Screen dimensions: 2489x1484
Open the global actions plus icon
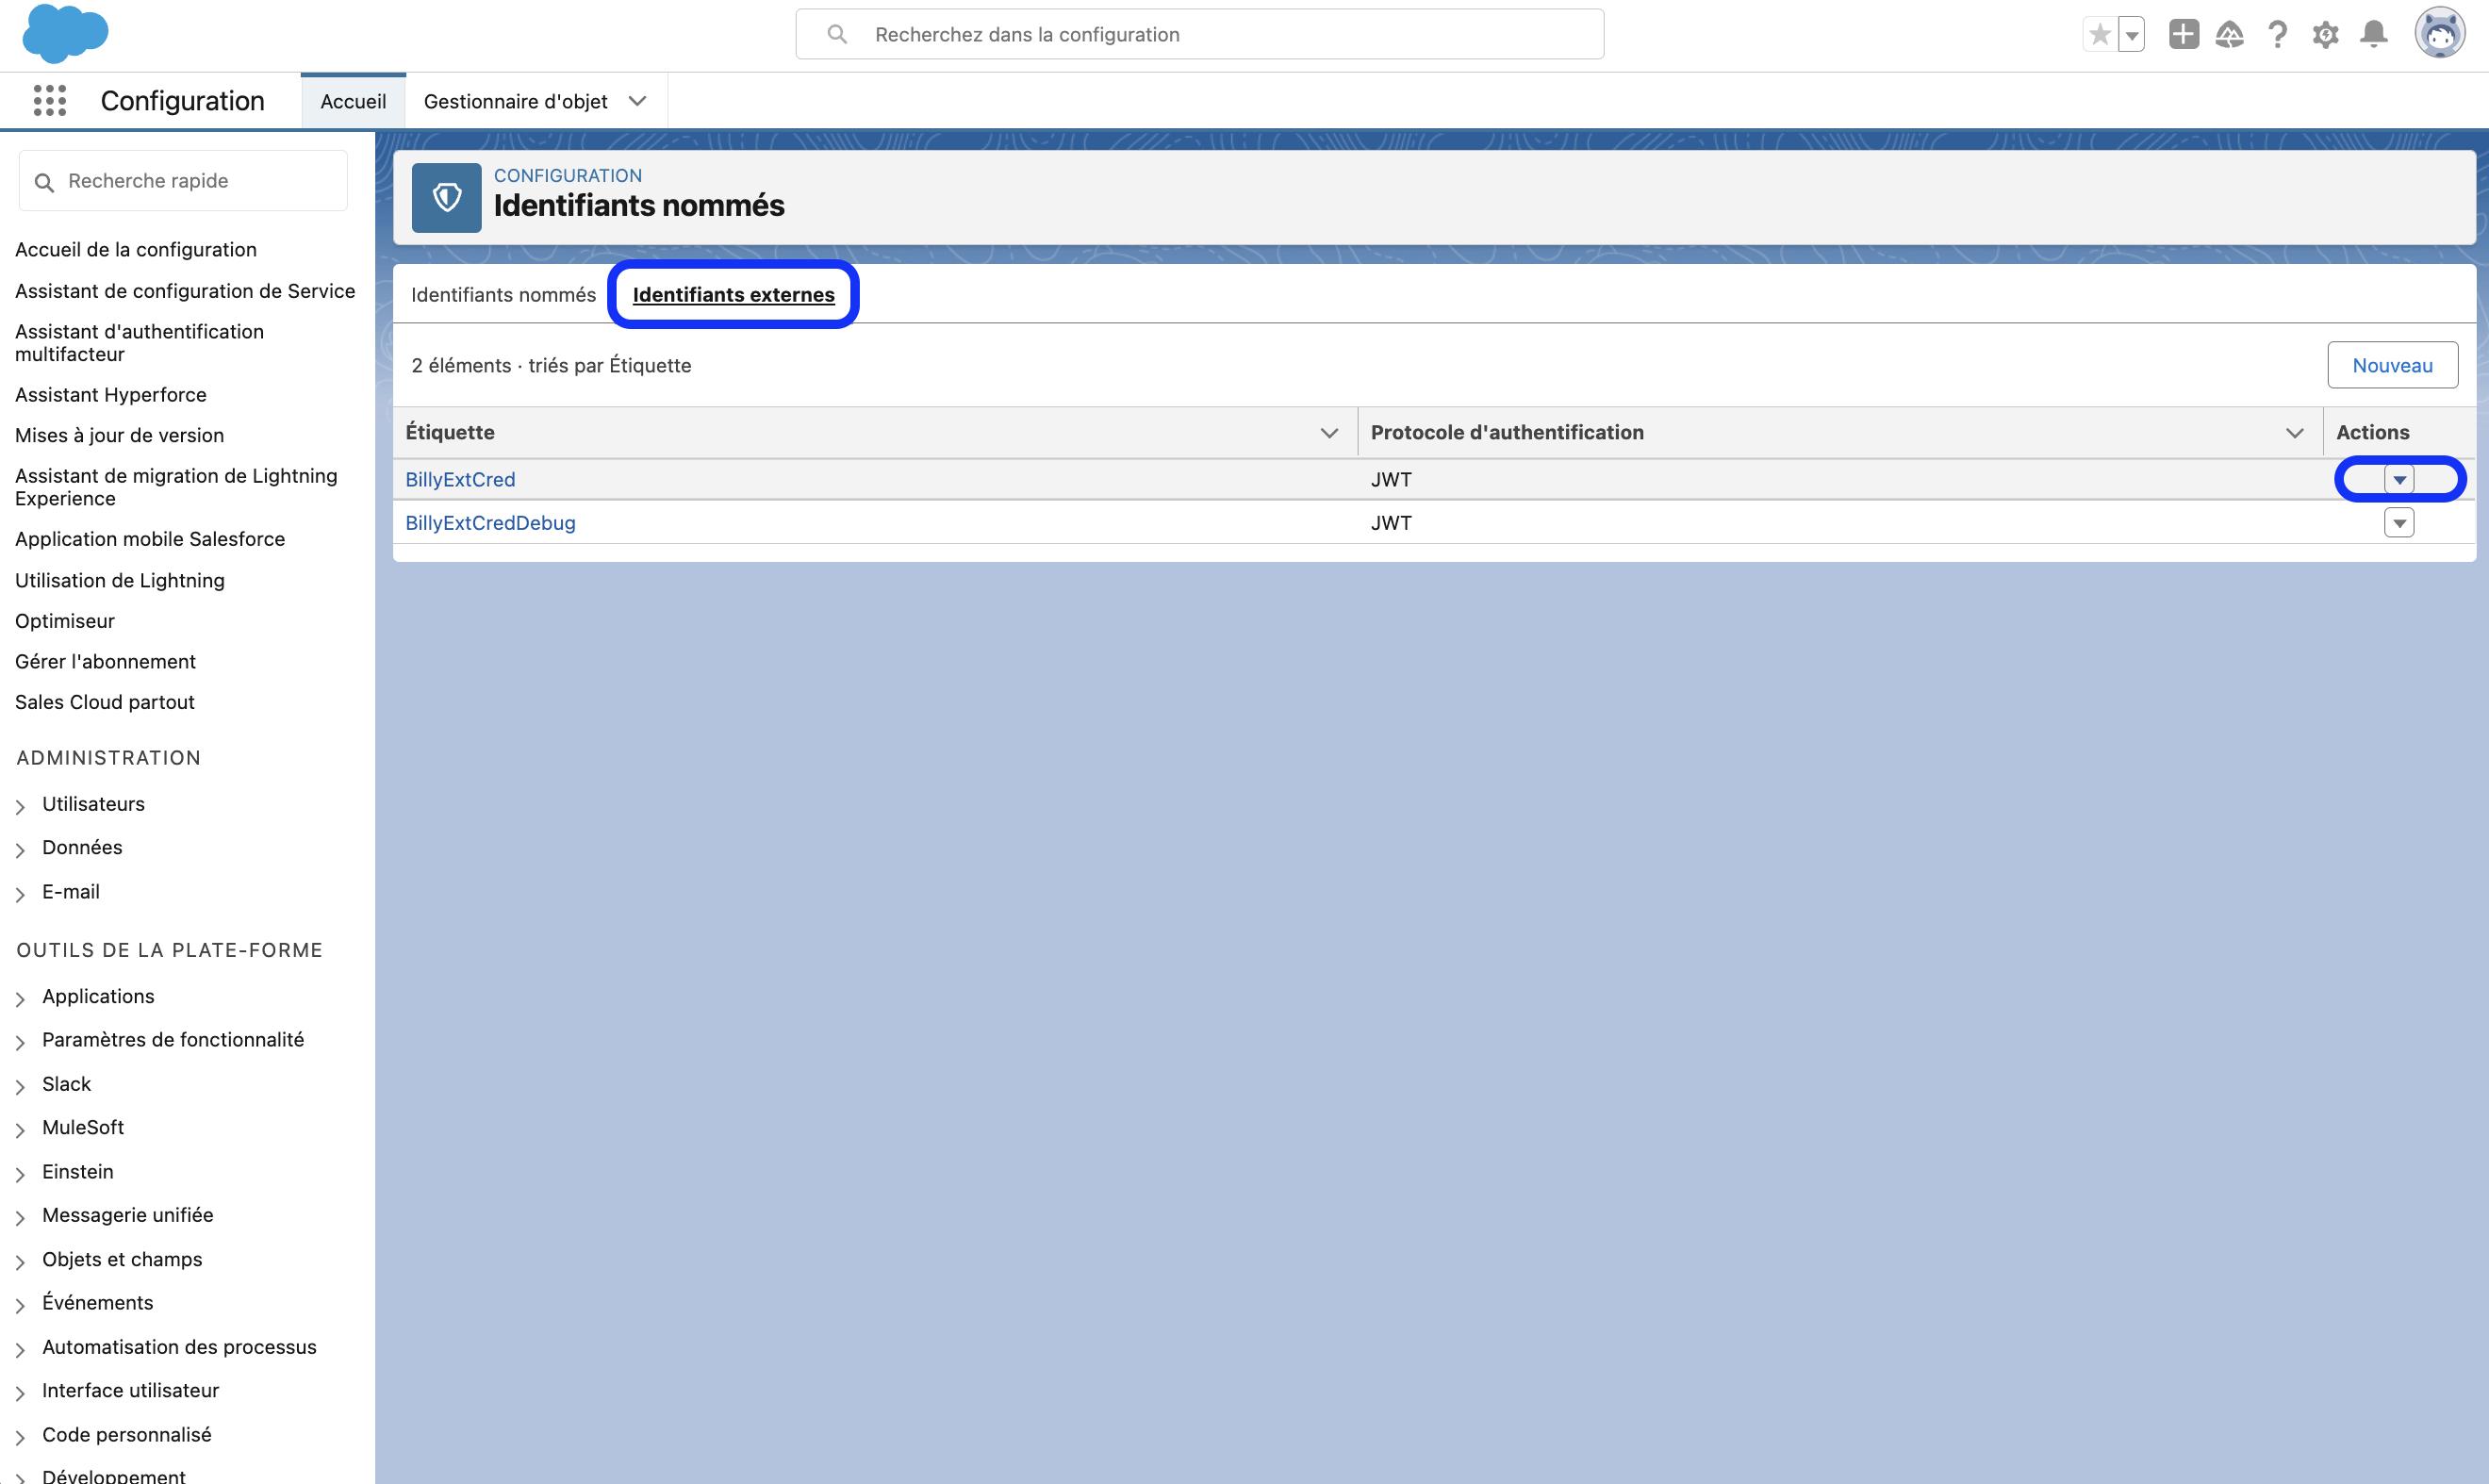coord(2184,35)
